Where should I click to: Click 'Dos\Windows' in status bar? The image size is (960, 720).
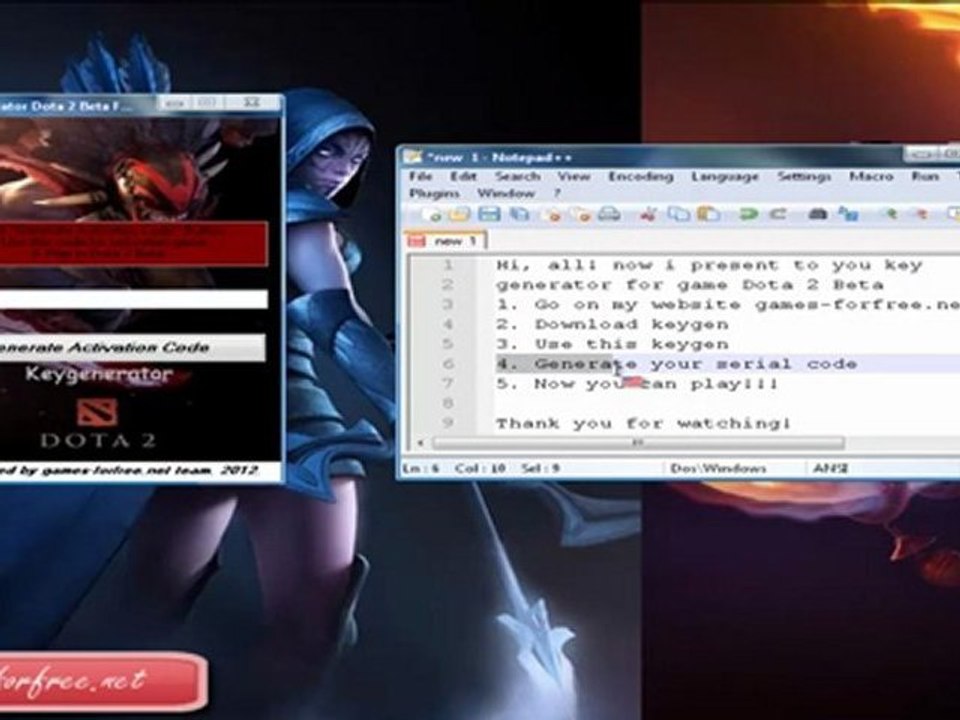coord(718,468)
